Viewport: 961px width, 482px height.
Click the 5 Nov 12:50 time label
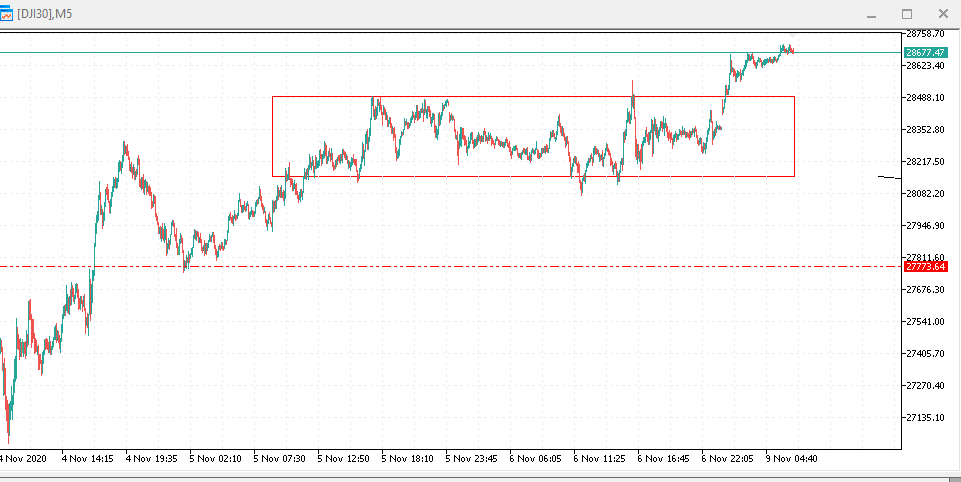[x=343, y=458]
